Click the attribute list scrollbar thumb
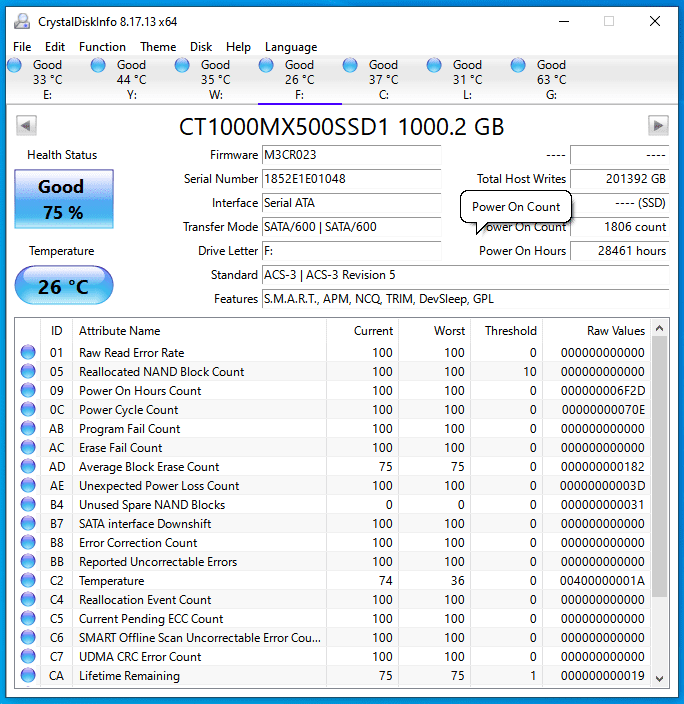684x704 pixels. (x=659, y=467)
